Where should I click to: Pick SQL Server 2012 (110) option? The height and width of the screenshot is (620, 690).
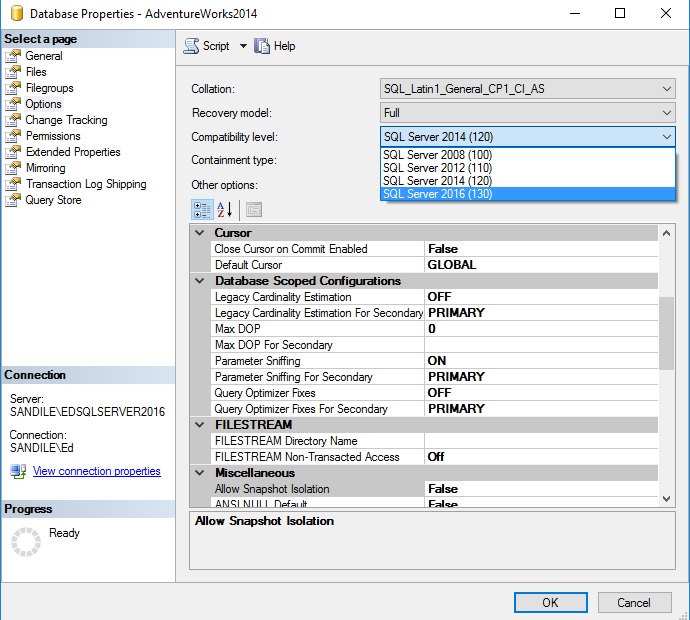437,168
